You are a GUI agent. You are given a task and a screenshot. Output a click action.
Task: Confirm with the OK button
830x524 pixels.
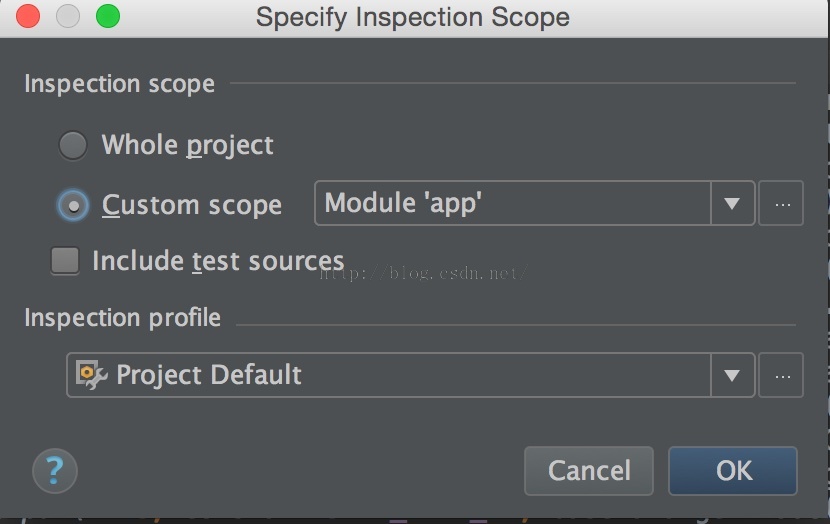pos(733,471)
